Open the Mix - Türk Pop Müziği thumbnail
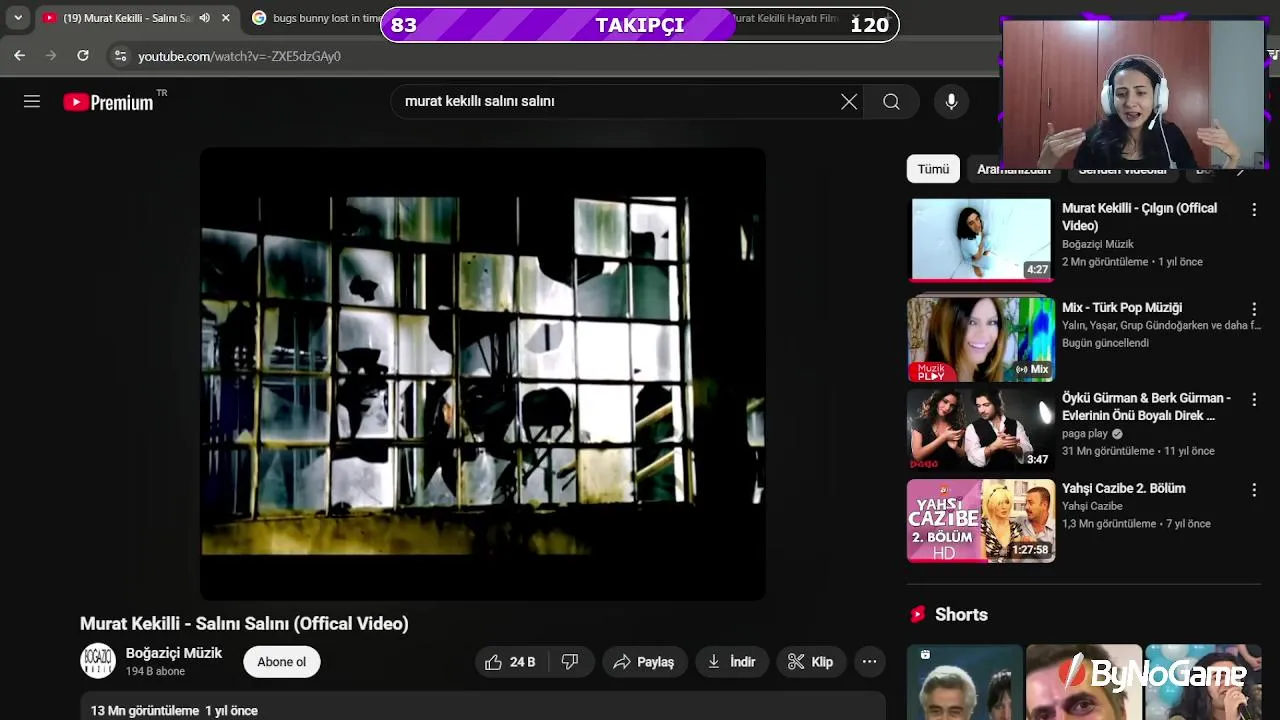The width and height of the screenshot is (1280, 720). tap(981, 340)
